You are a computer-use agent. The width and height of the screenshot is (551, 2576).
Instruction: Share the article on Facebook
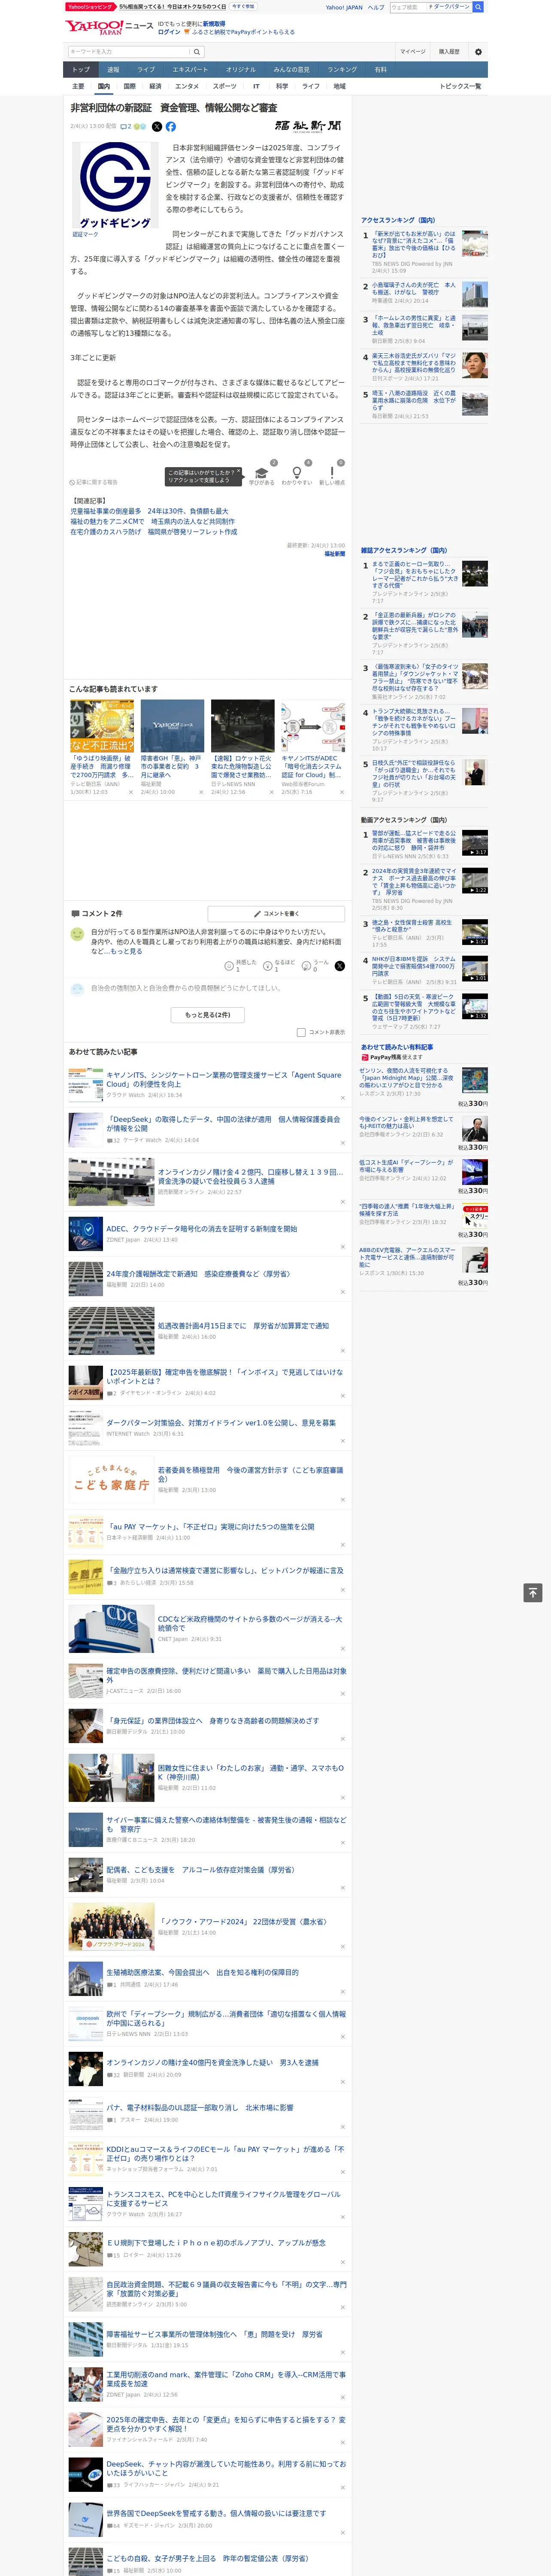171,127
